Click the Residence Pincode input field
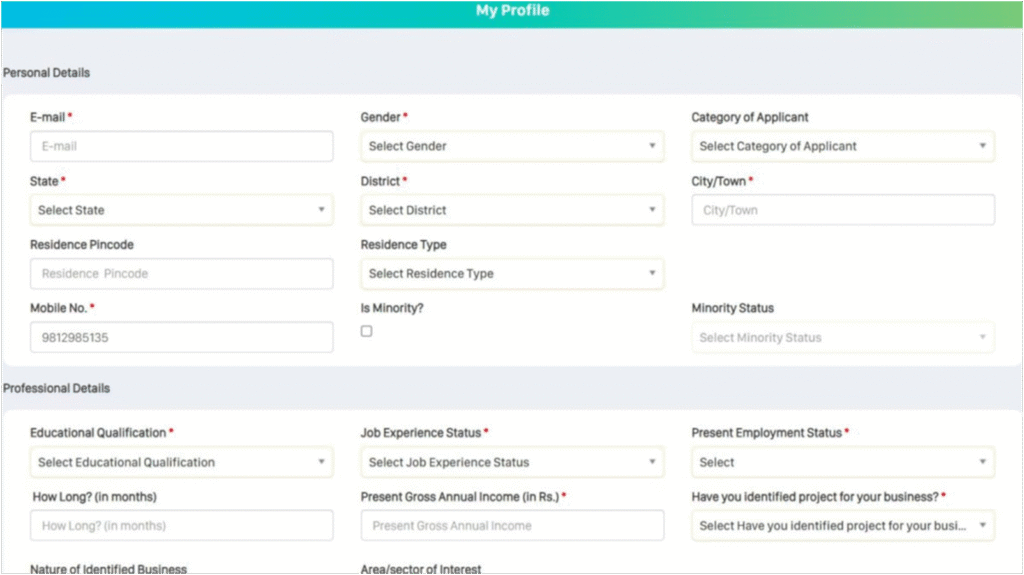 click(x=181, y=273)
